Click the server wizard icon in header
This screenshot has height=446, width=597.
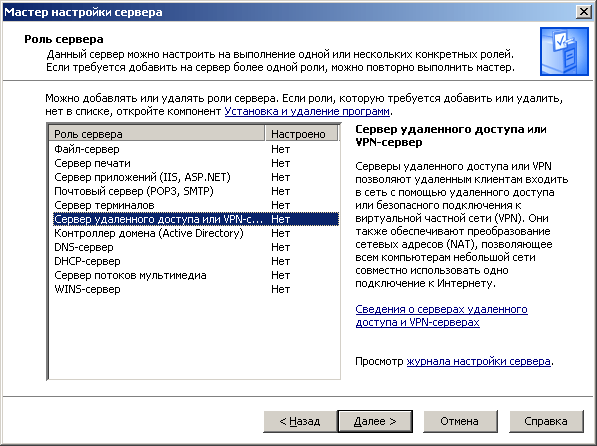click(x=564, y=51)
